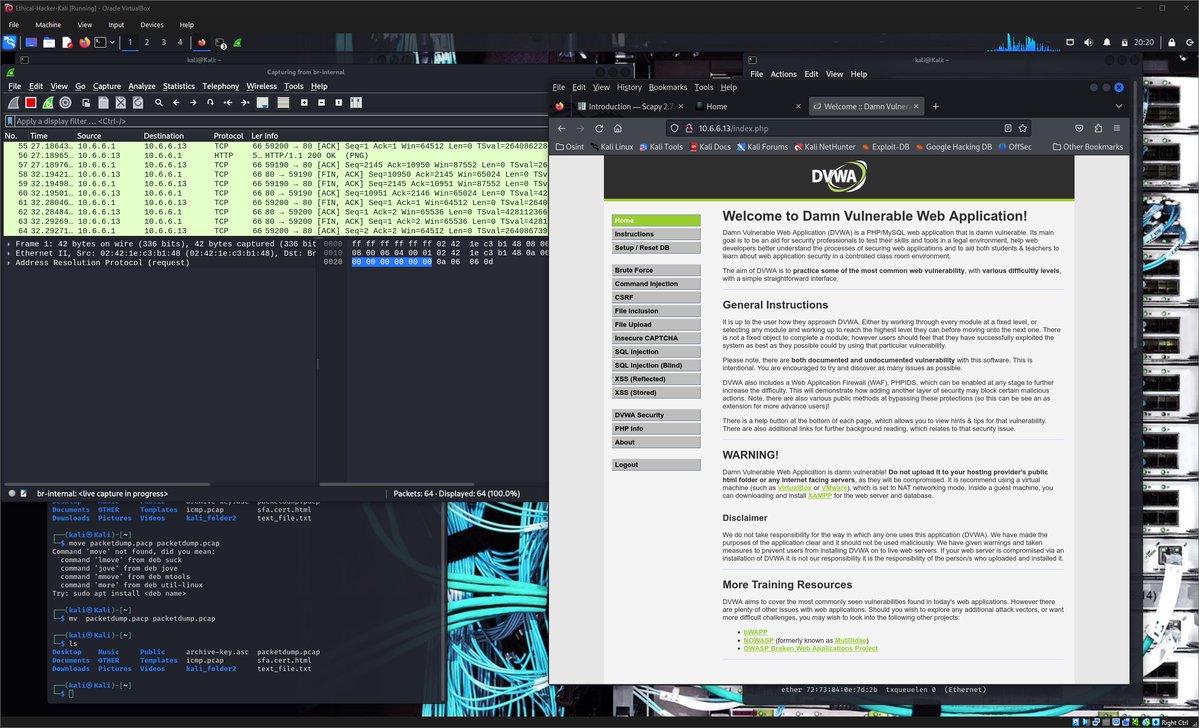The height and width of the screenshot is (728, 1199).
Task: Click the Firefox address bar URL
Action: pos(733,128)
